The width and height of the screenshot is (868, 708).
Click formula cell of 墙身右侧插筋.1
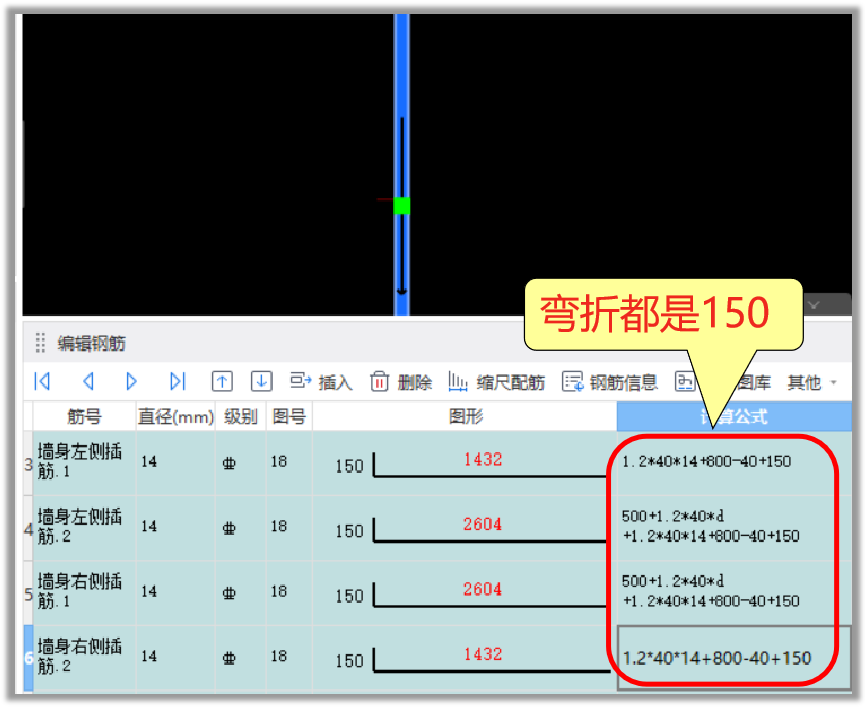(734, 592)
